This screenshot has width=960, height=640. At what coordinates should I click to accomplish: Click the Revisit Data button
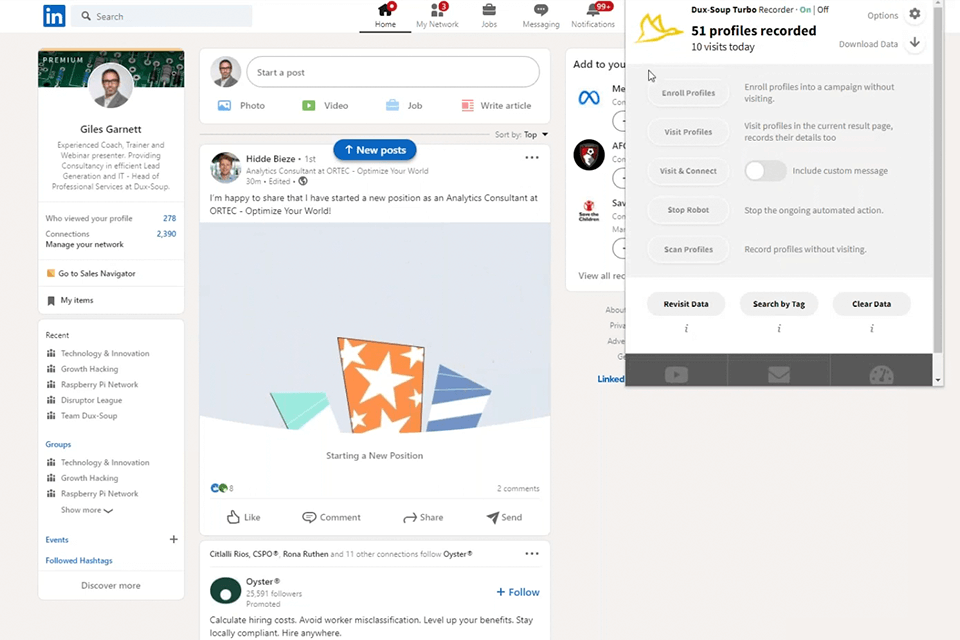[x=686, y=304]
